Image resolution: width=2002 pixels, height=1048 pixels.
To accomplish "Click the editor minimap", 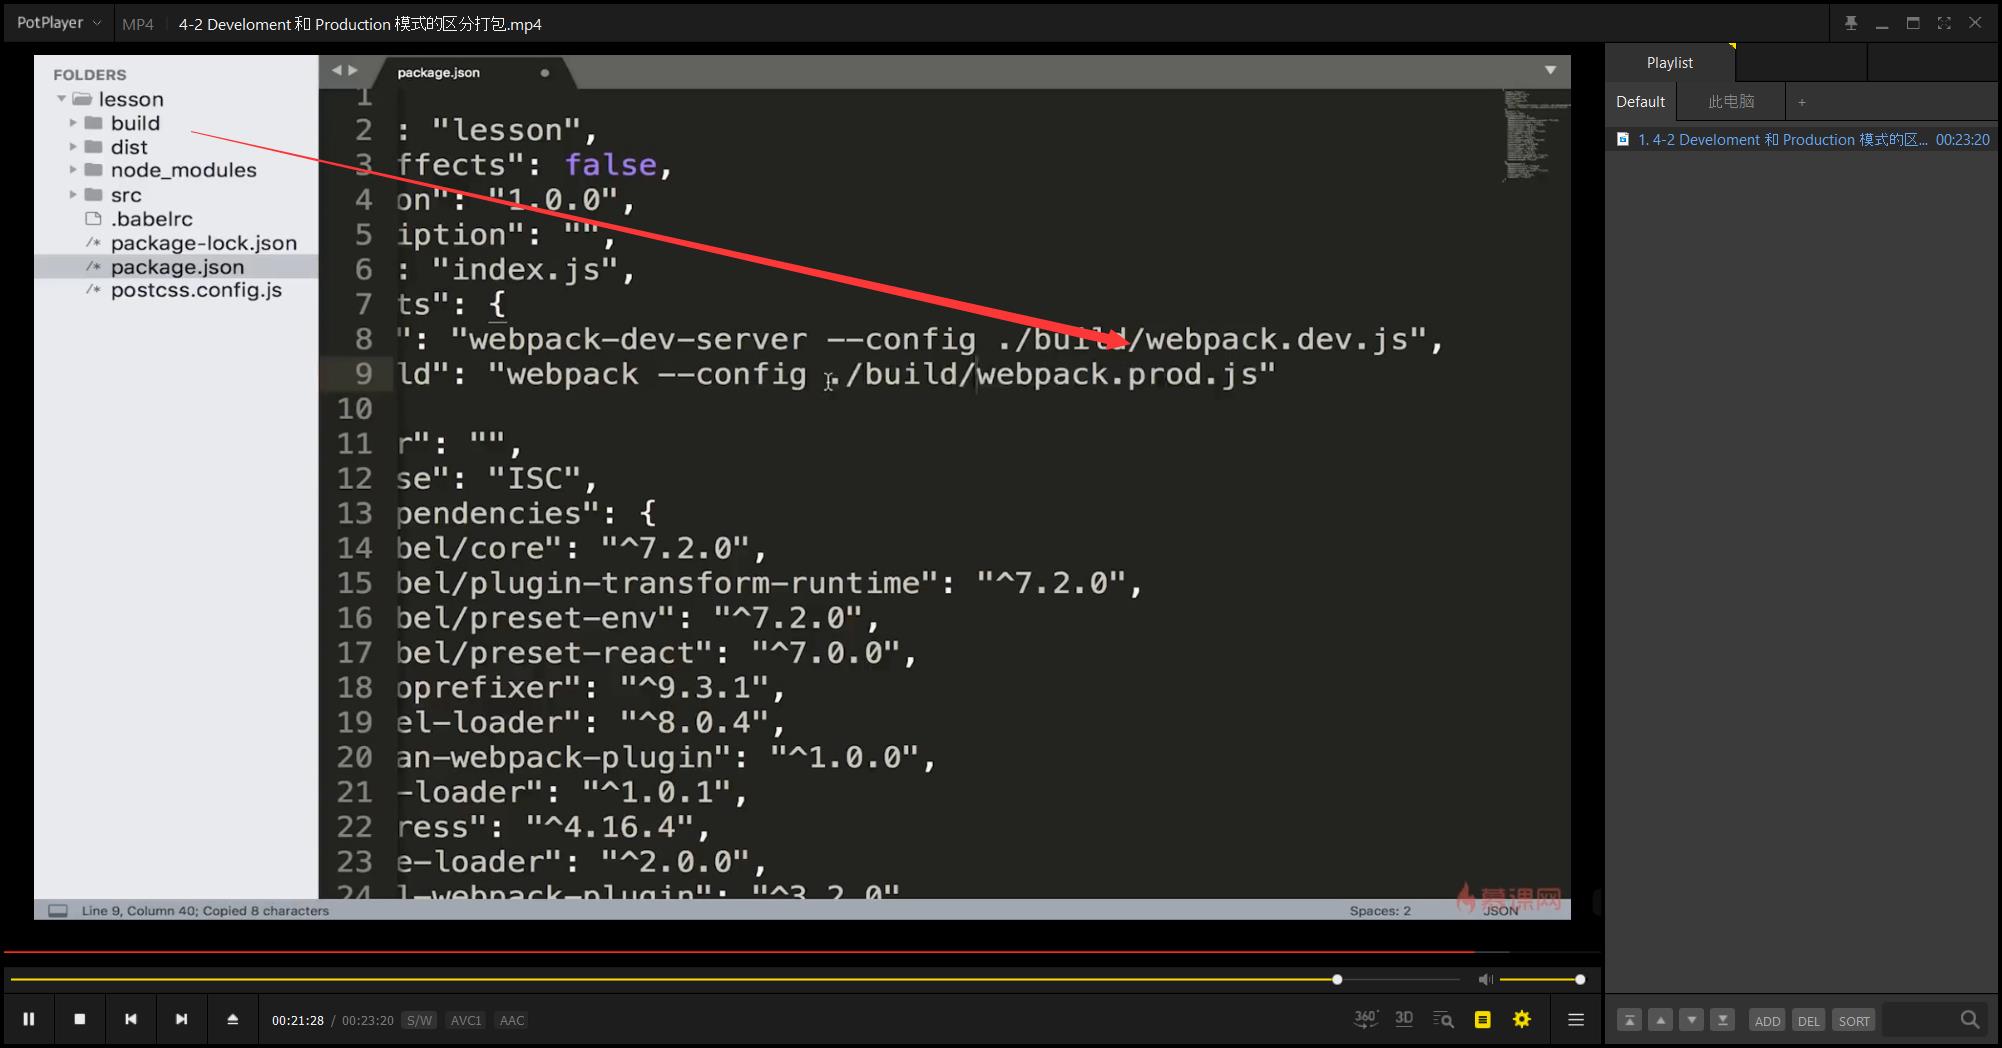I will (x=1535, y=136).
